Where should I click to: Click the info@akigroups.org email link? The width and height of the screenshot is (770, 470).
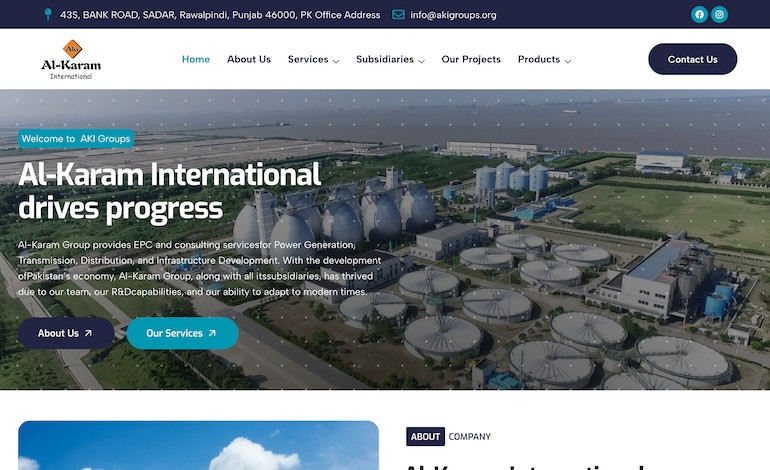453,15
